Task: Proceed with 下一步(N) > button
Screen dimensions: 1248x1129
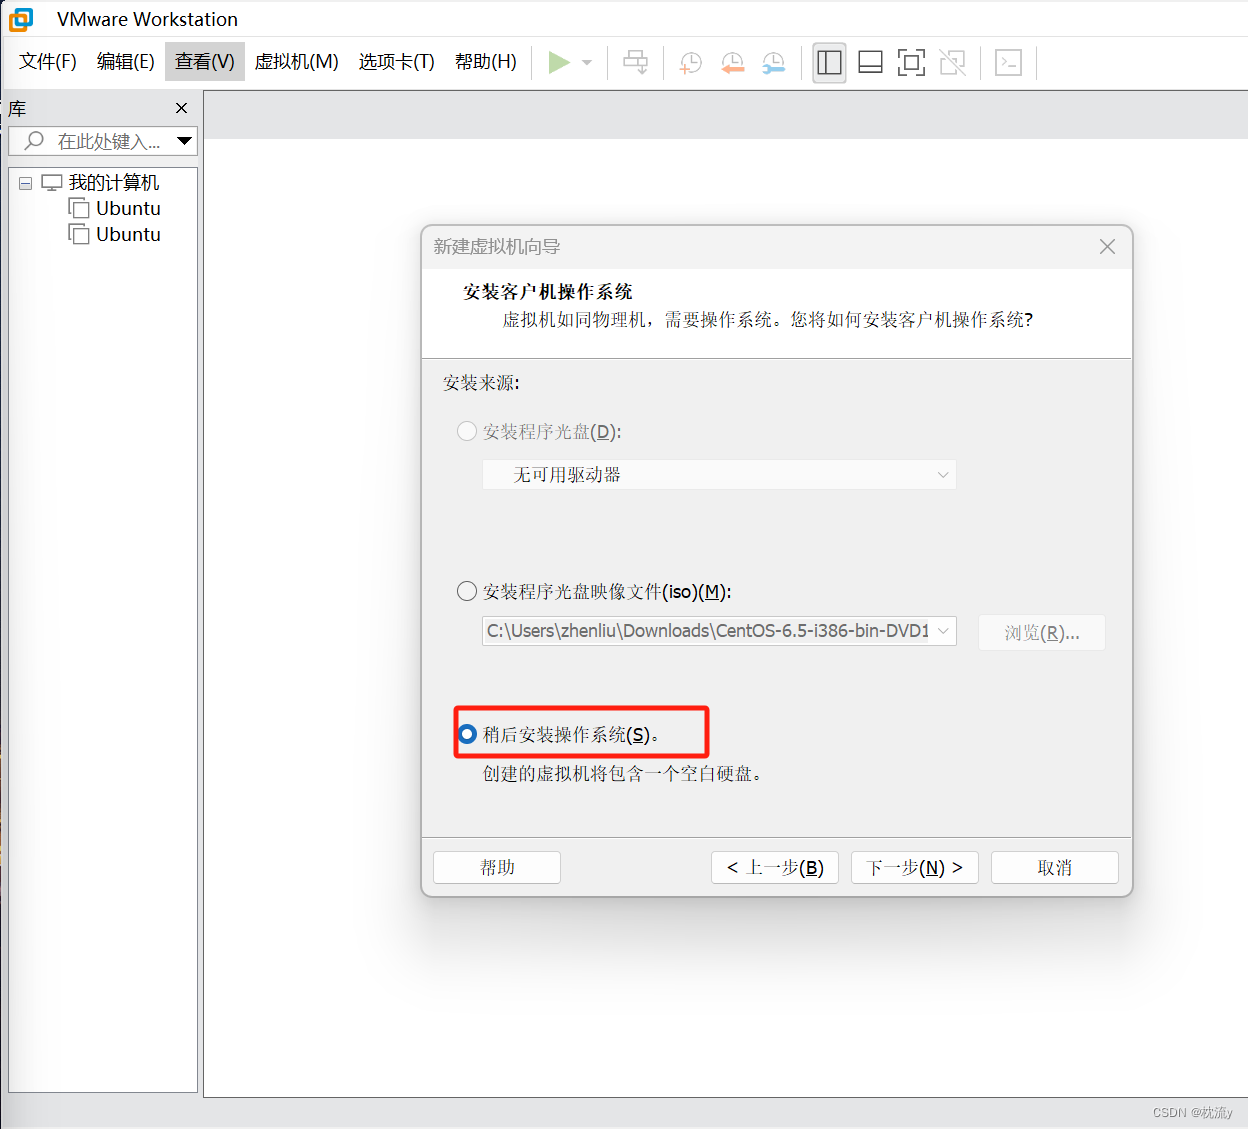Action: point(915,867)
